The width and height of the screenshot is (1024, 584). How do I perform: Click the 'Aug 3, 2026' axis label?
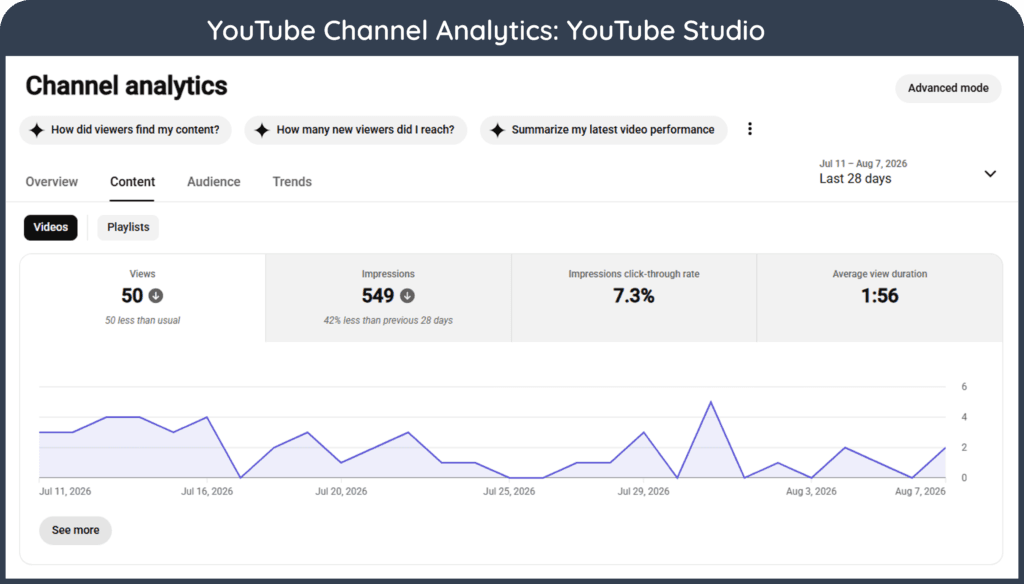point(811,491)
